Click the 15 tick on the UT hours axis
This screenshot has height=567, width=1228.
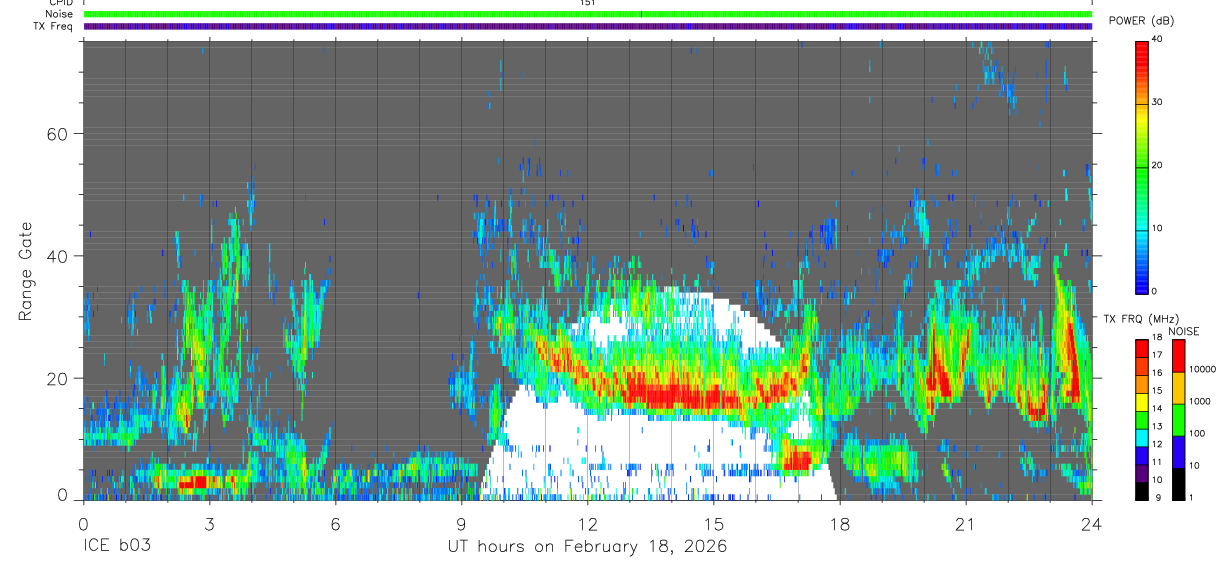(x=713, y=524)
